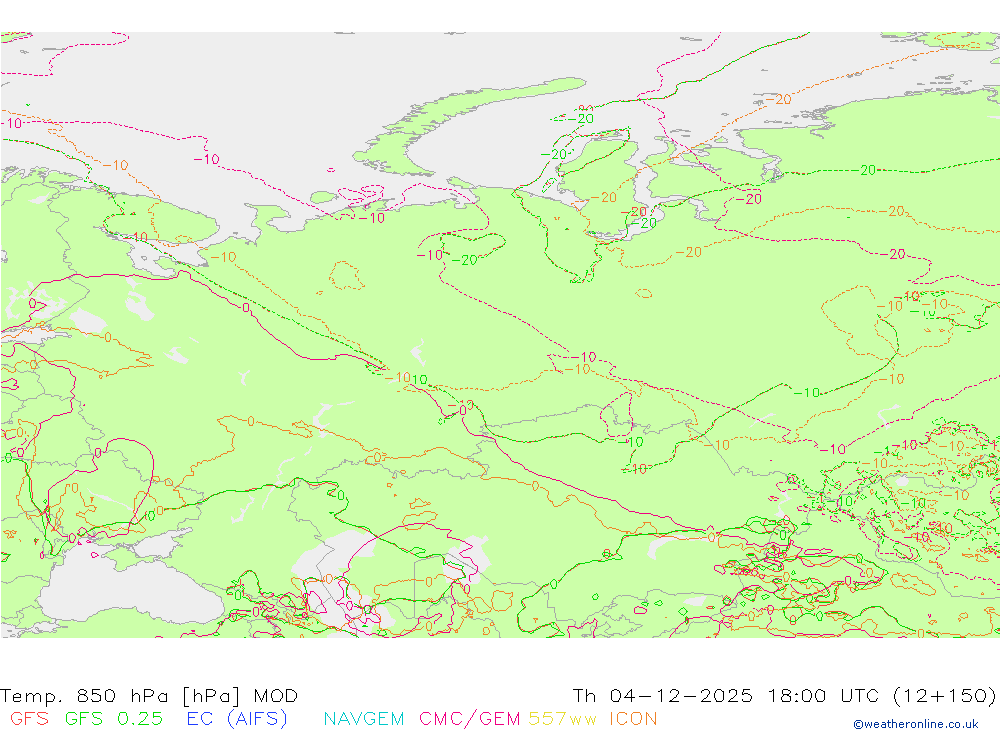This screenshot has width=1000, height=733.
Task: Click the CMC/GEM legend label
Action: pos(469,719)
